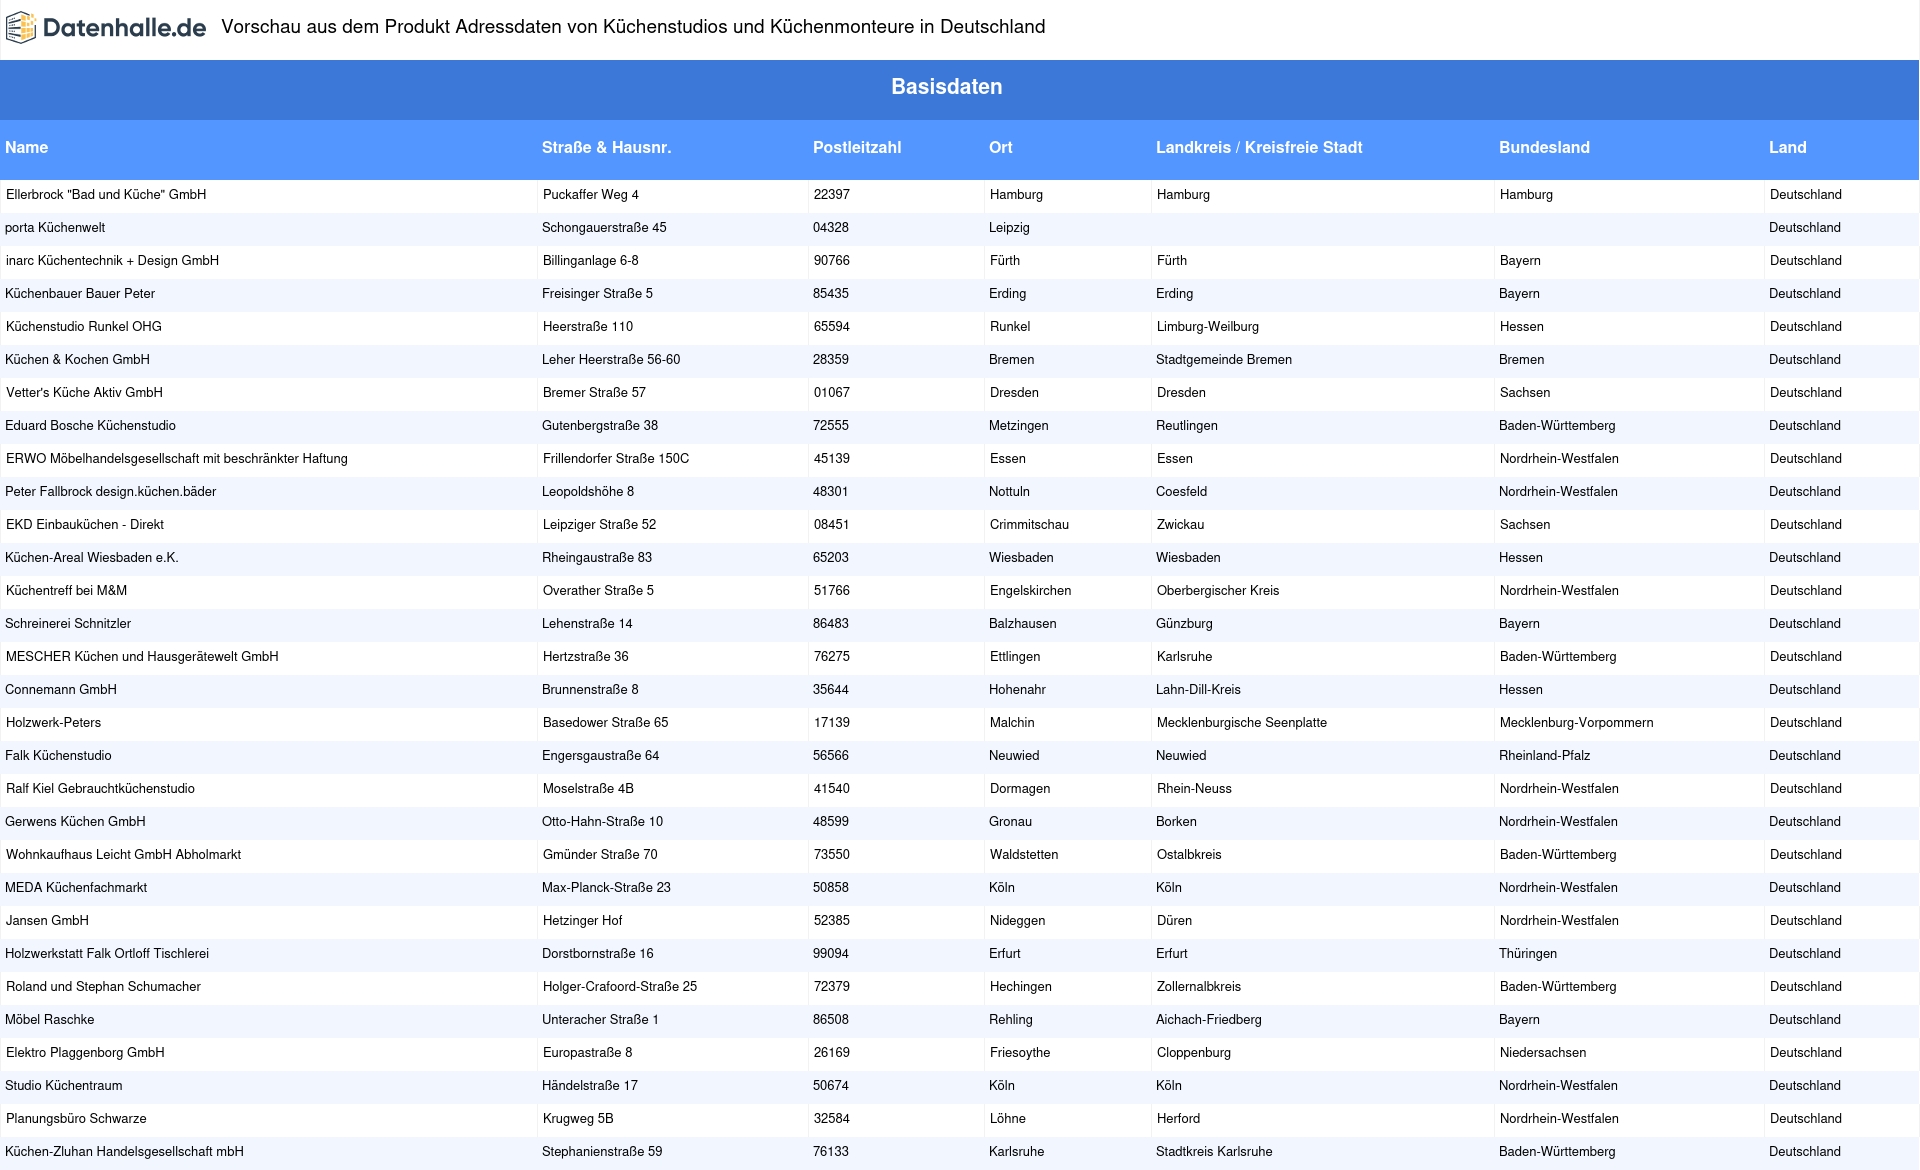Click postal code 22397
The image size is (1920, 1170).
coord(832,195)
